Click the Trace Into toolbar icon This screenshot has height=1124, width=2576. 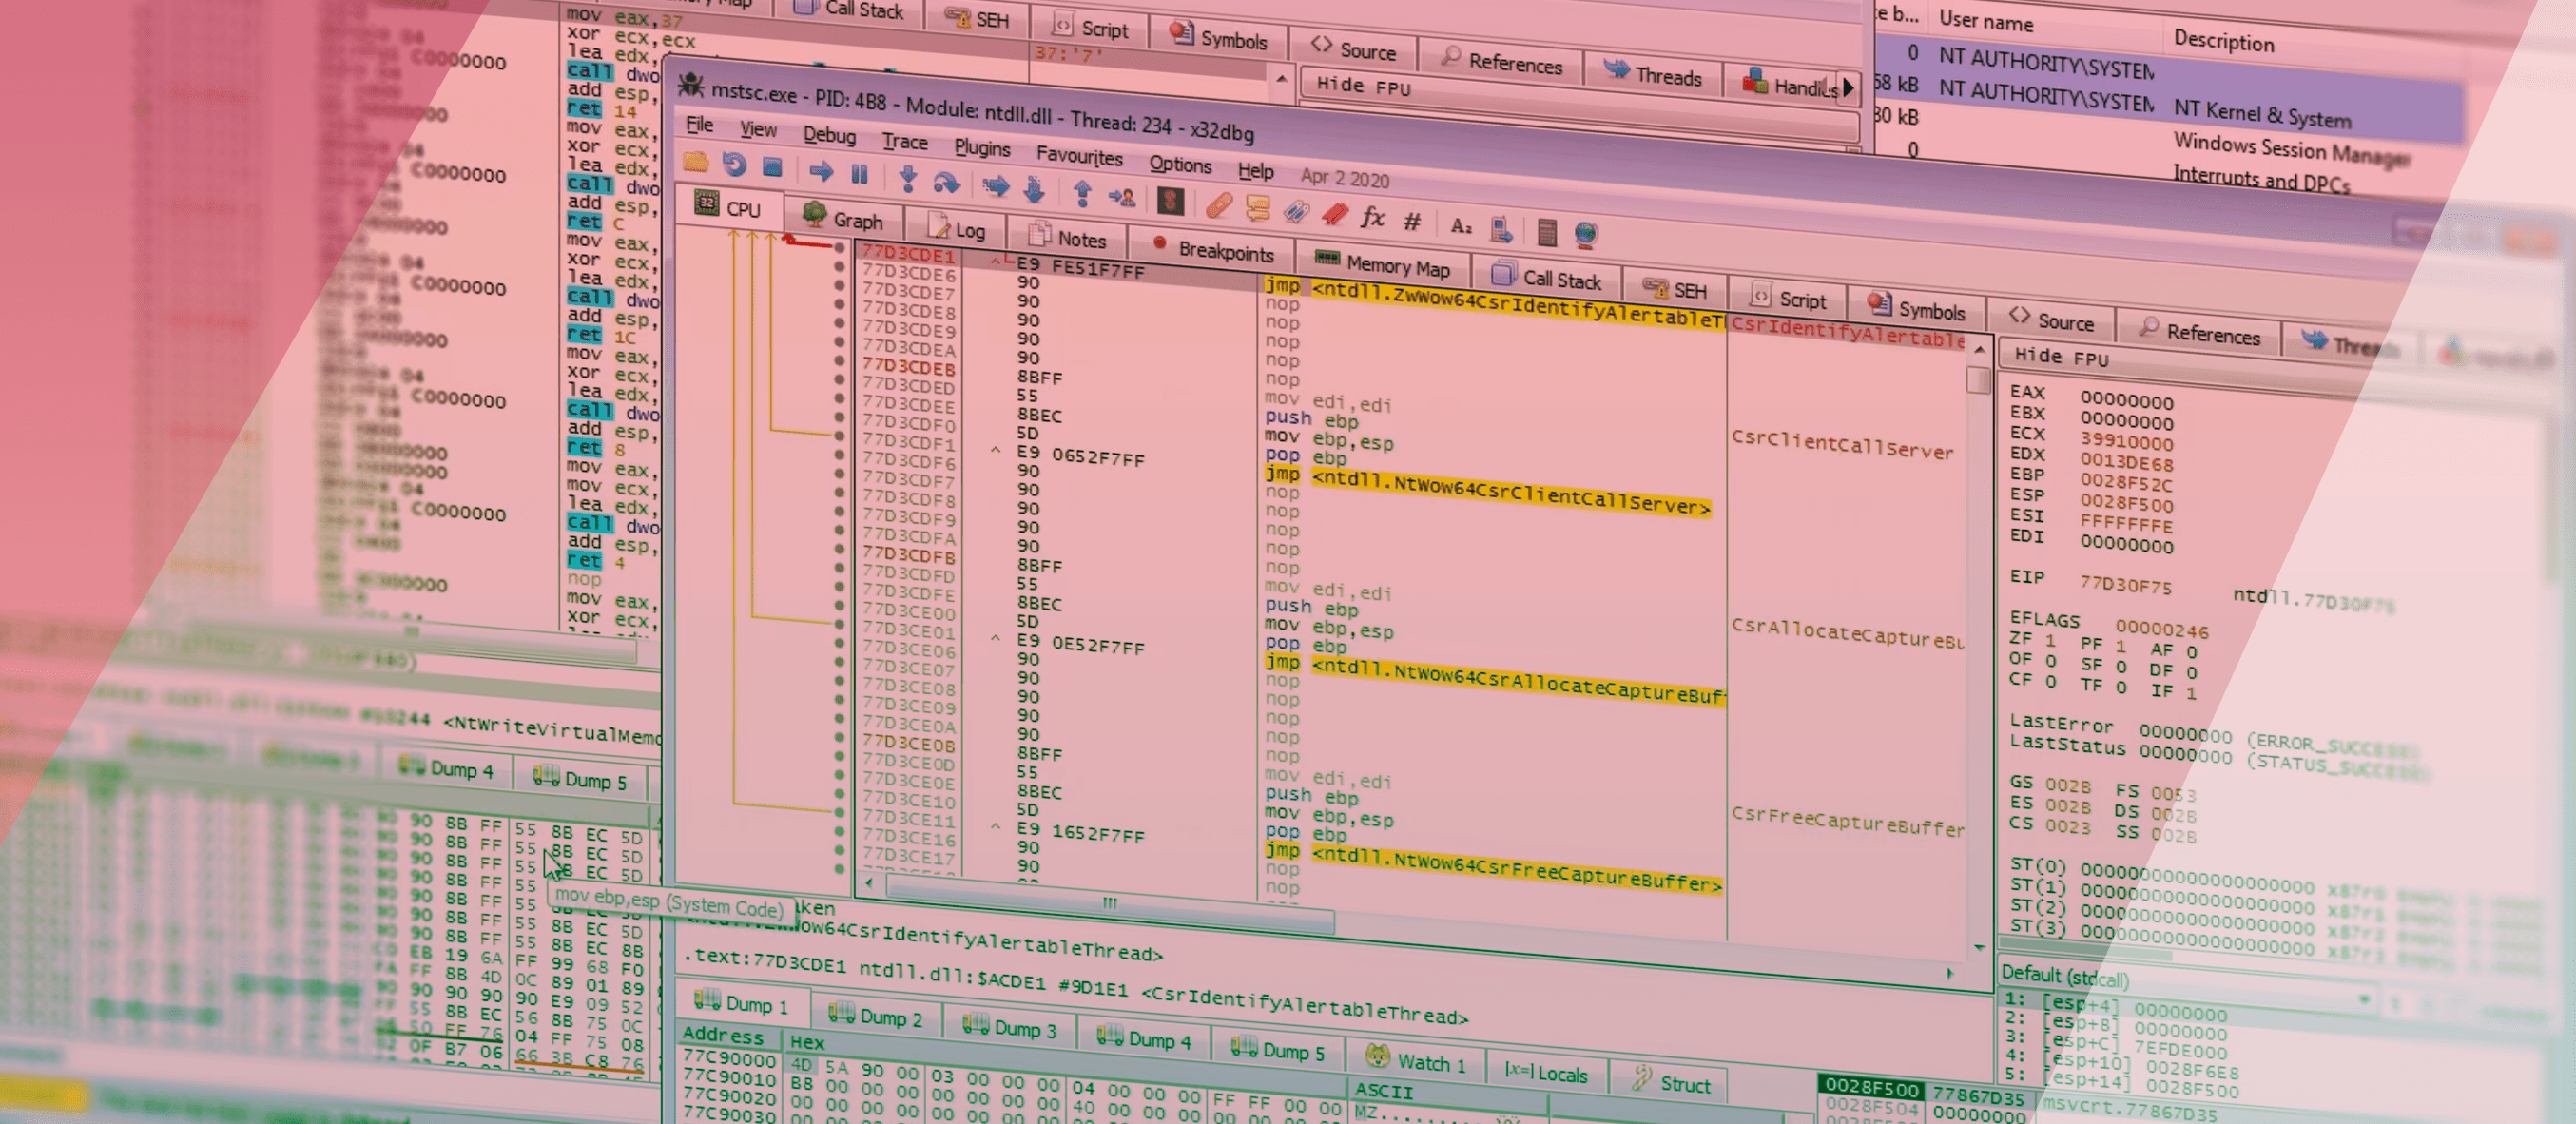995,186
